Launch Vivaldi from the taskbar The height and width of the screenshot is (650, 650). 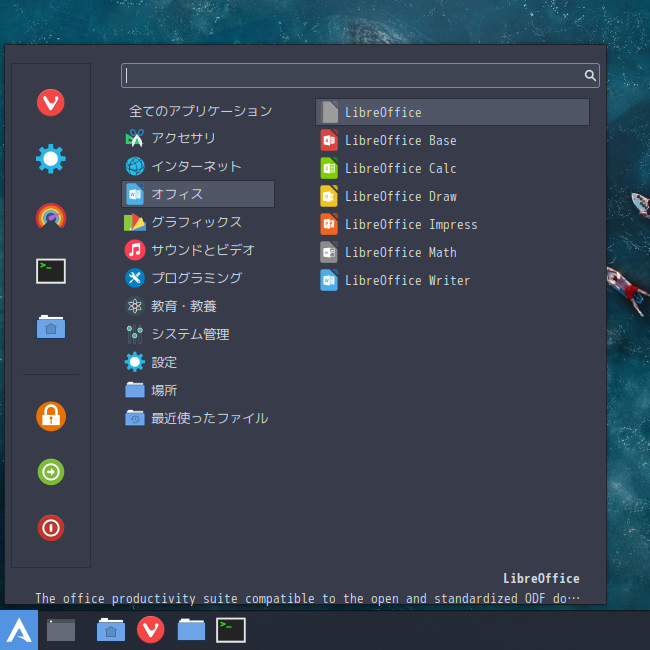coord(150,630)
